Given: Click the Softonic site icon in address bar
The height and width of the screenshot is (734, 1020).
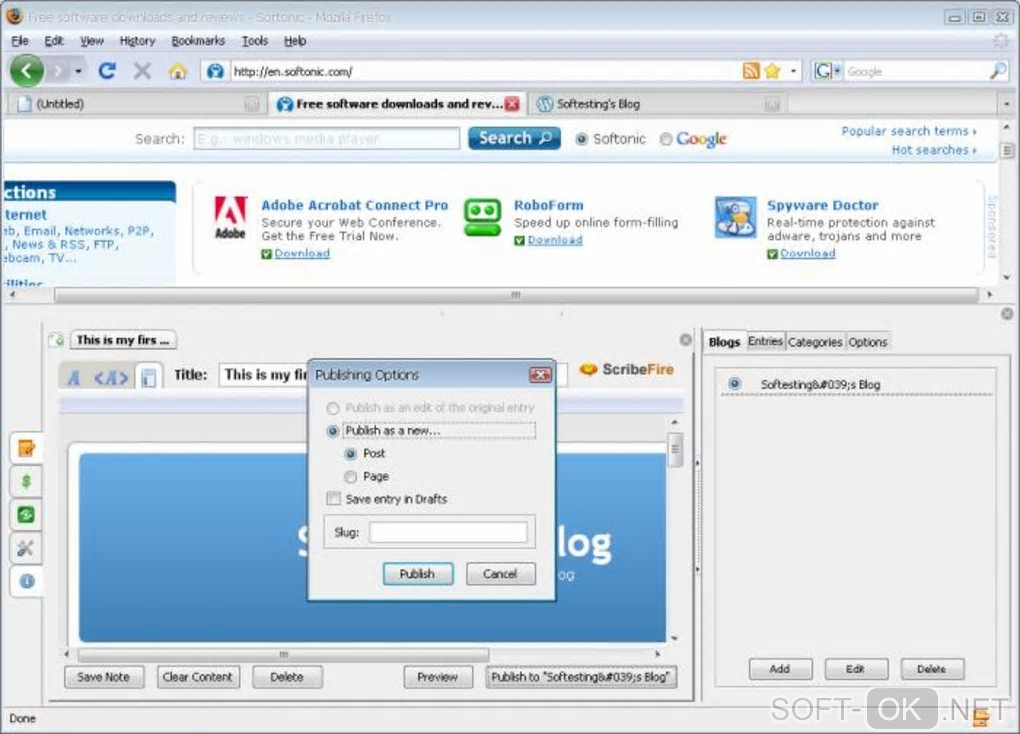Looking at the screenshot, I should [x=215, y=71].
